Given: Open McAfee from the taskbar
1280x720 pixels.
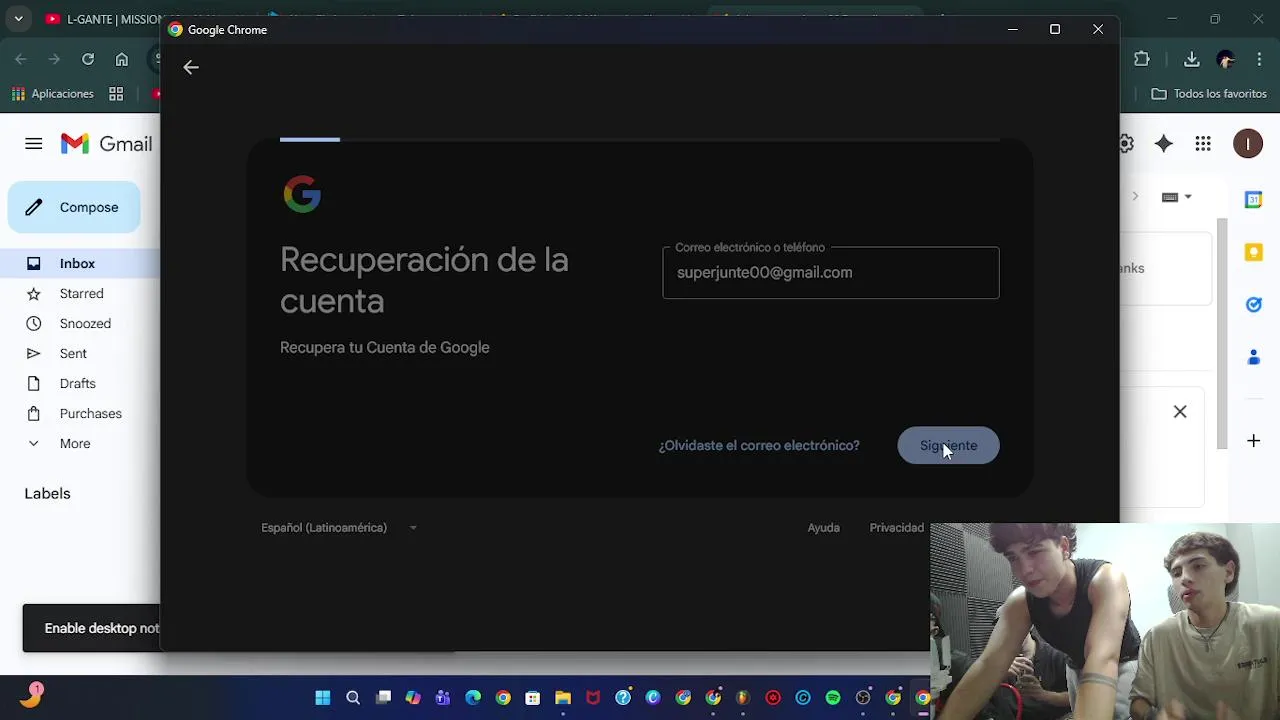Looking at the screenshot, I should click(x=593, y=698).
